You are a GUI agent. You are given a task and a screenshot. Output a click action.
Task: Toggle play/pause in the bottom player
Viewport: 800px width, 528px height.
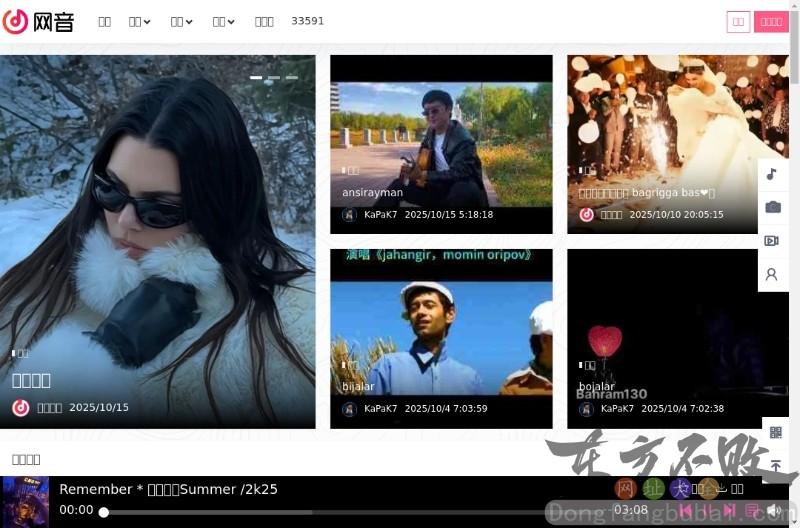pyautogui.click(x=708, y=510)
